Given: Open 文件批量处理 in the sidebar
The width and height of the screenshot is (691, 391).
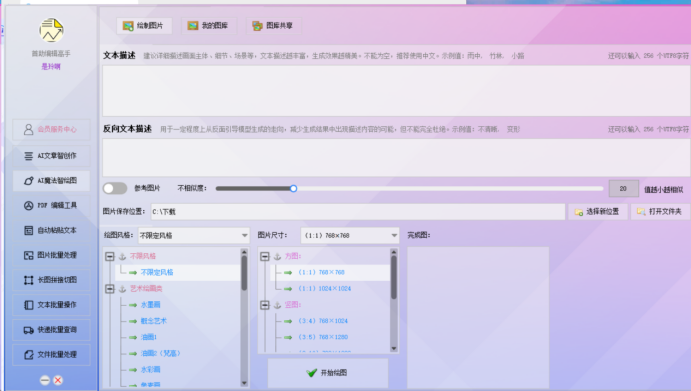Looking at the screenshot, I should (x=51, y=354).
